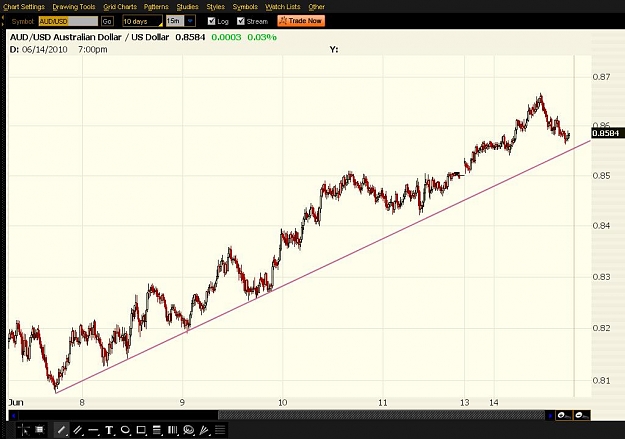625x439 pixels.
Task: Click the 0.82 price axis label
Action: [601, 328]
